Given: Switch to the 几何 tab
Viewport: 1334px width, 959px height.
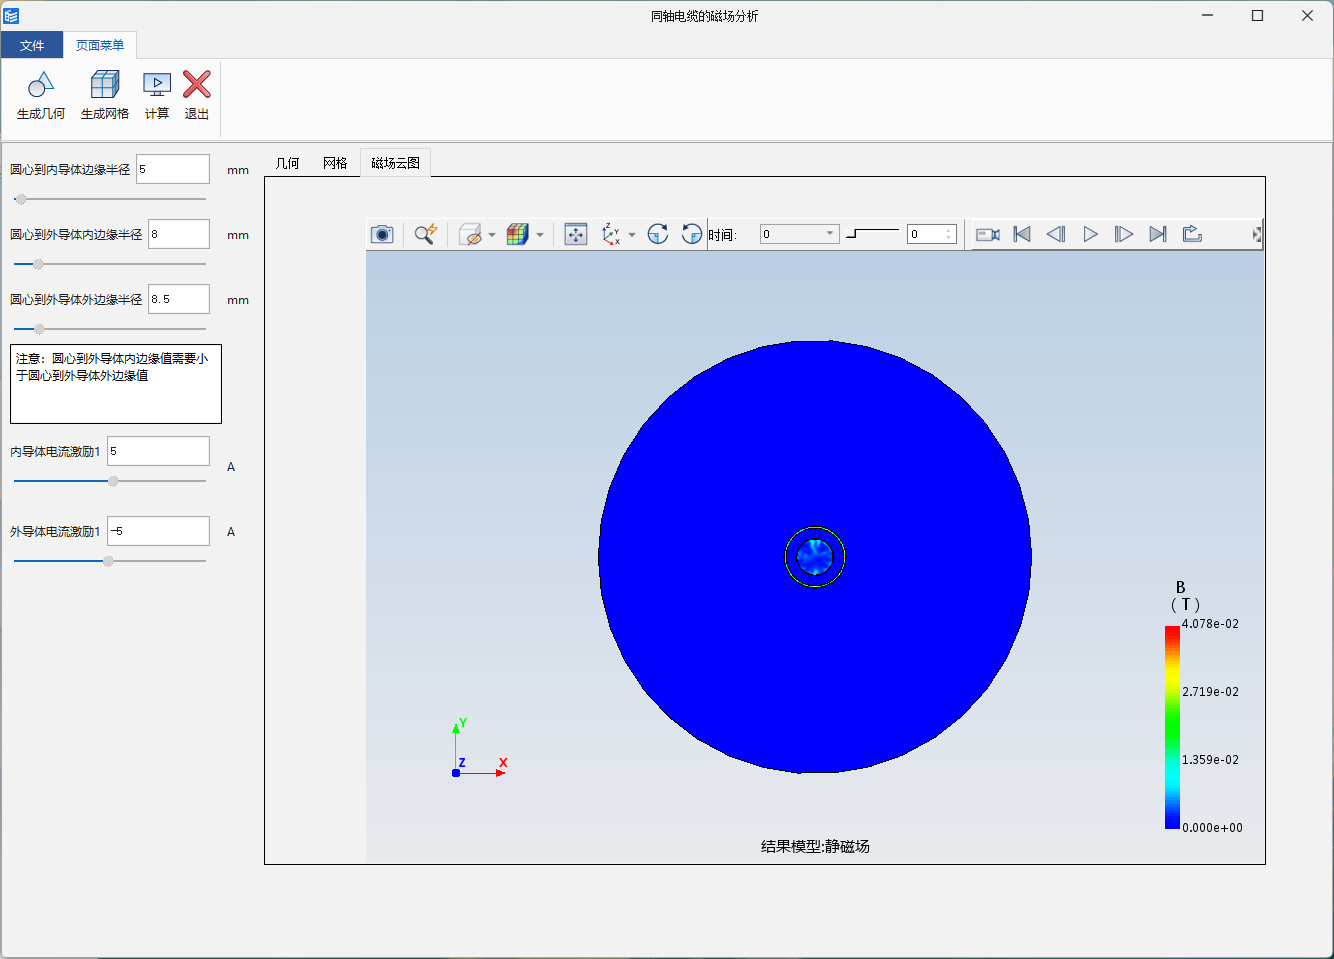Looking at the screenshot, I should pyautogui.click(x=288, y=163).
